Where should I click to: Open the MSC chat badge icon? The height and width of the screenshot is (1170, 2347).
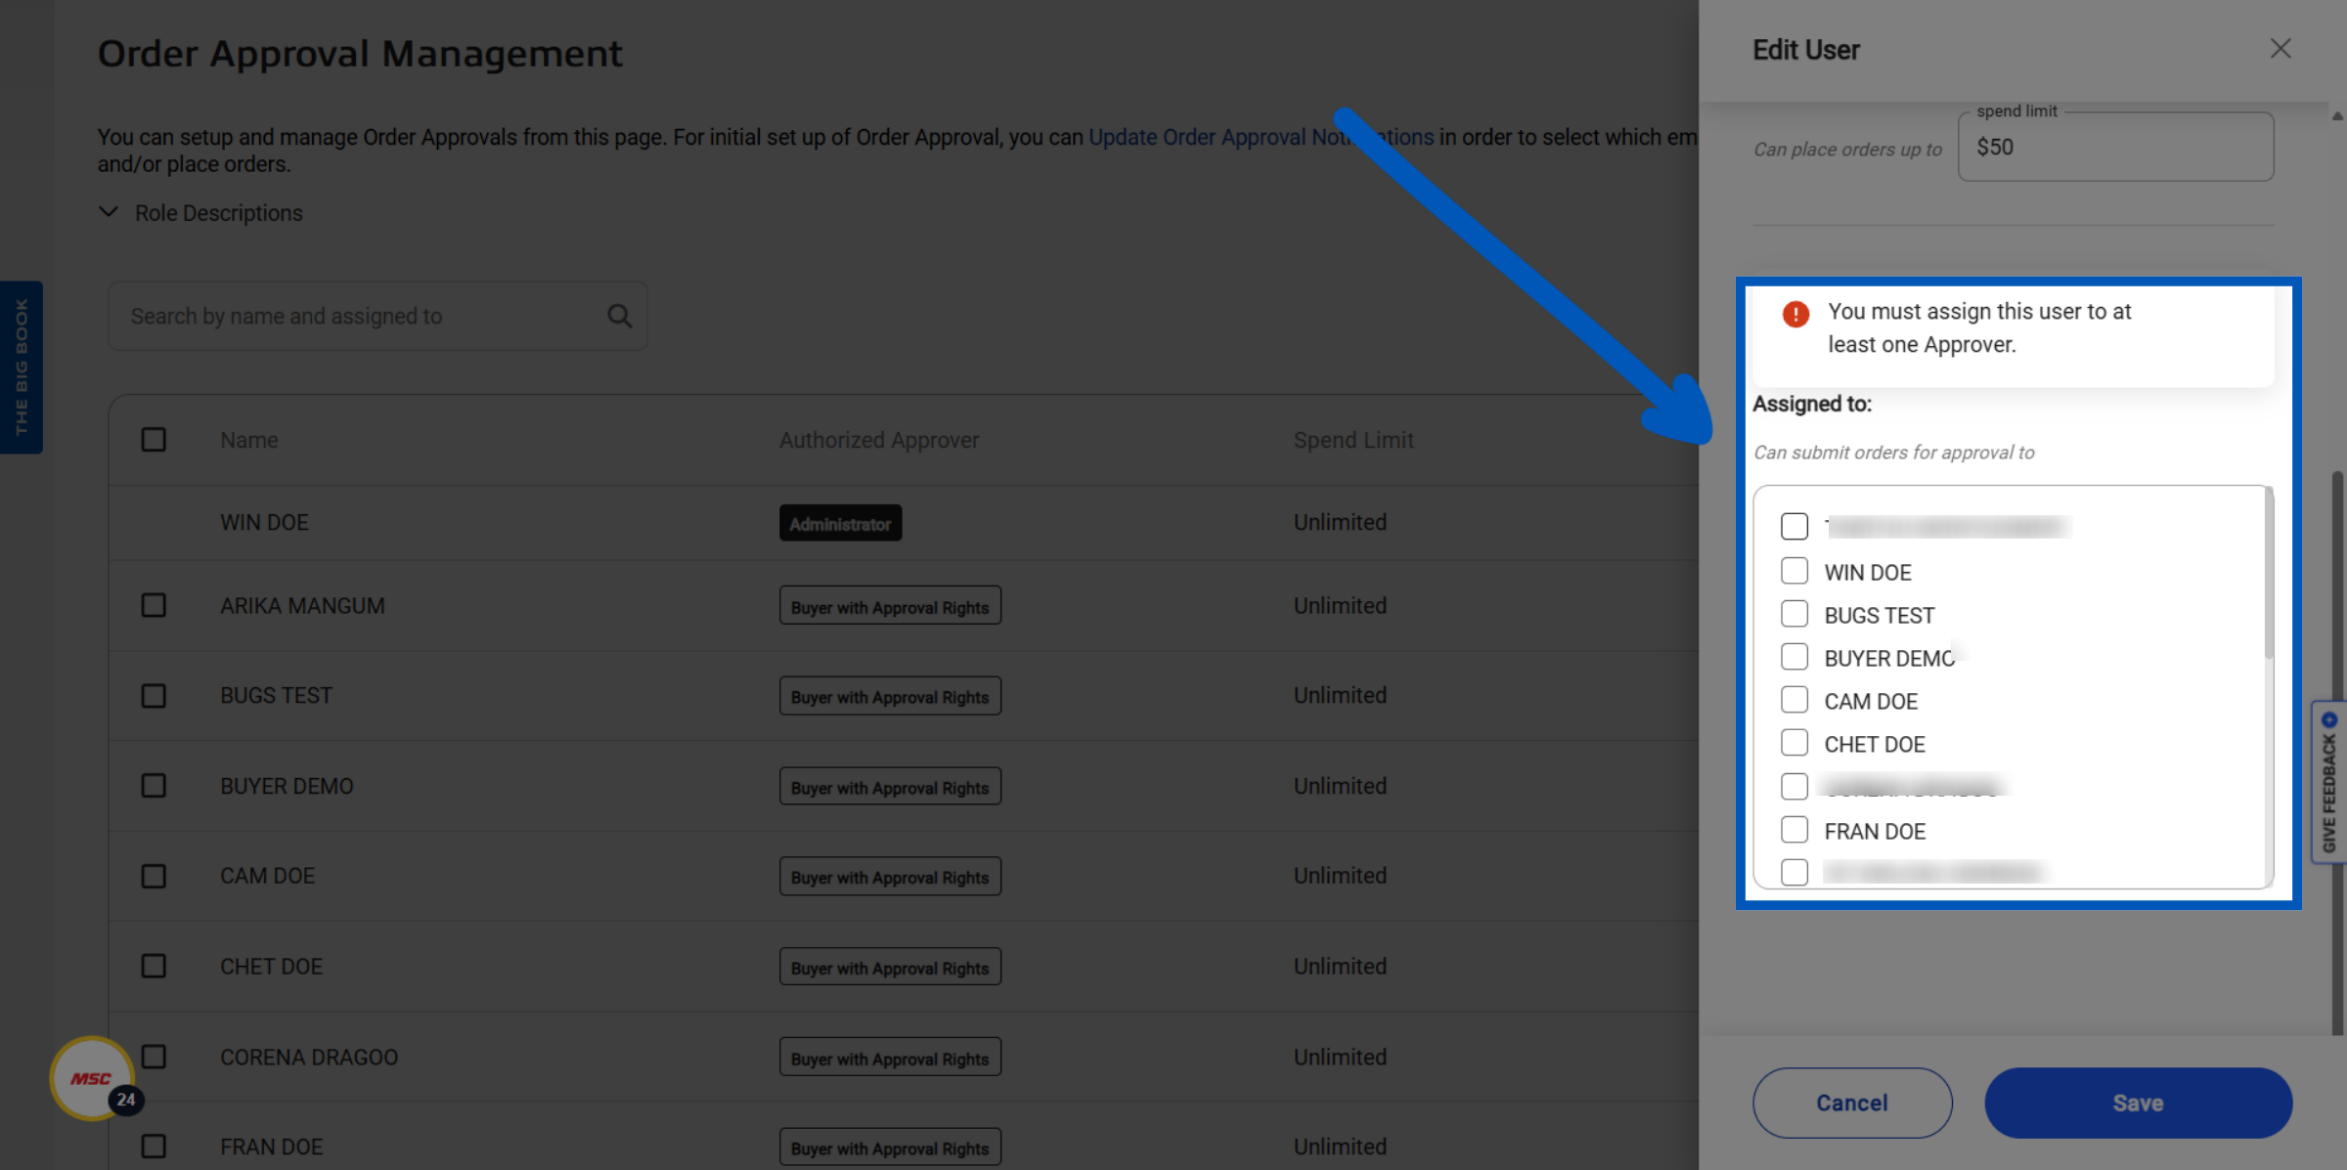(x=94, y=1078)
